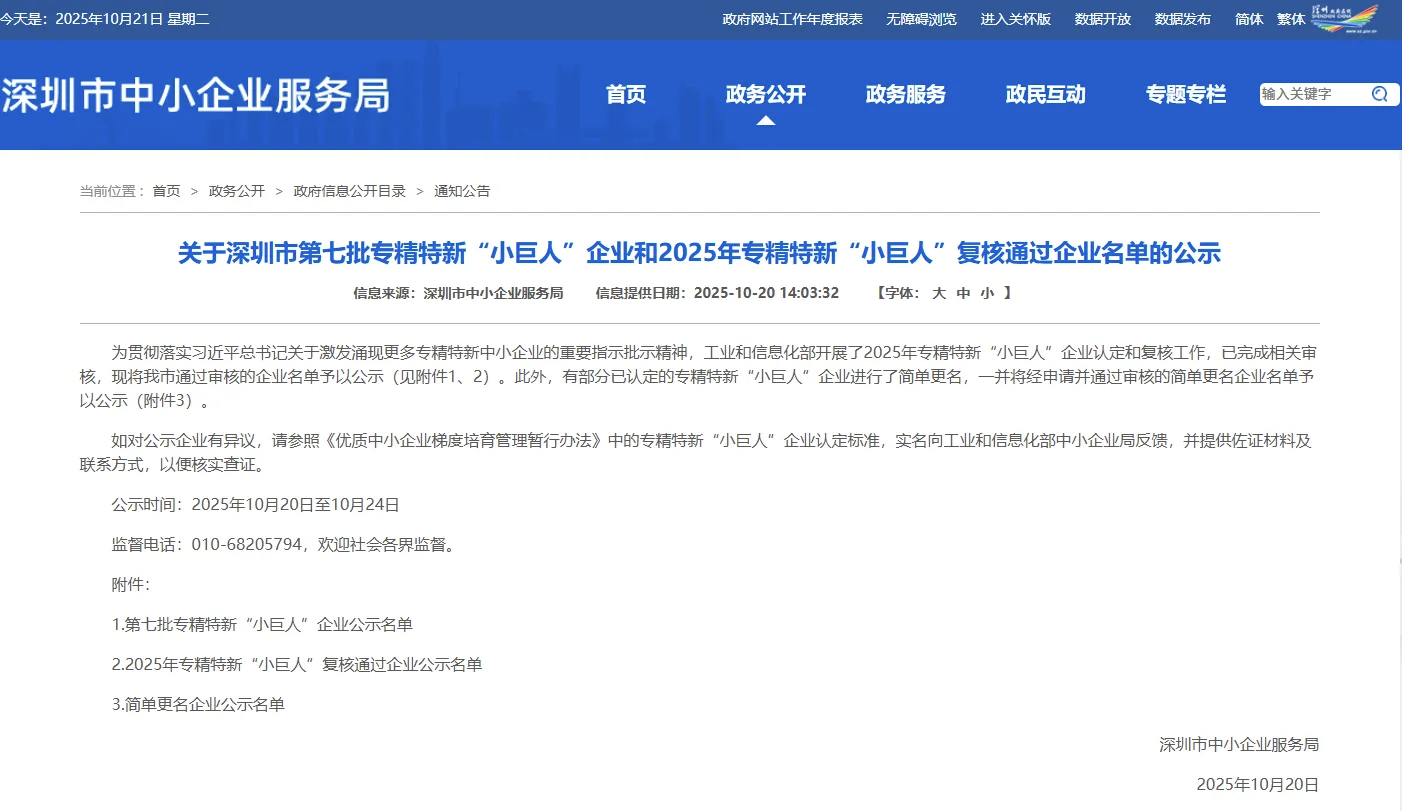This screenshot has height=811, width=1402.
Task: Open 政府网站工作年度报表 link
Action: pos(792,19)
